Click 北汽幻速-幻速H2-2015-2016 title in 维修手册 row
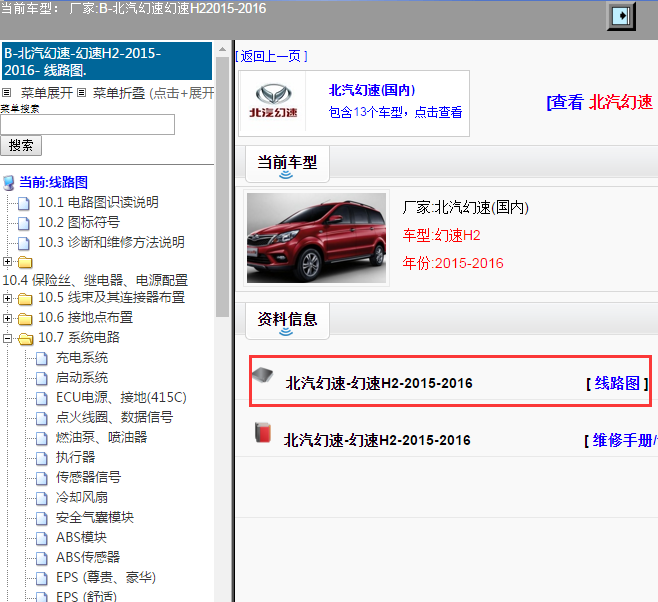658x602 pixels. tap(377, 440)
